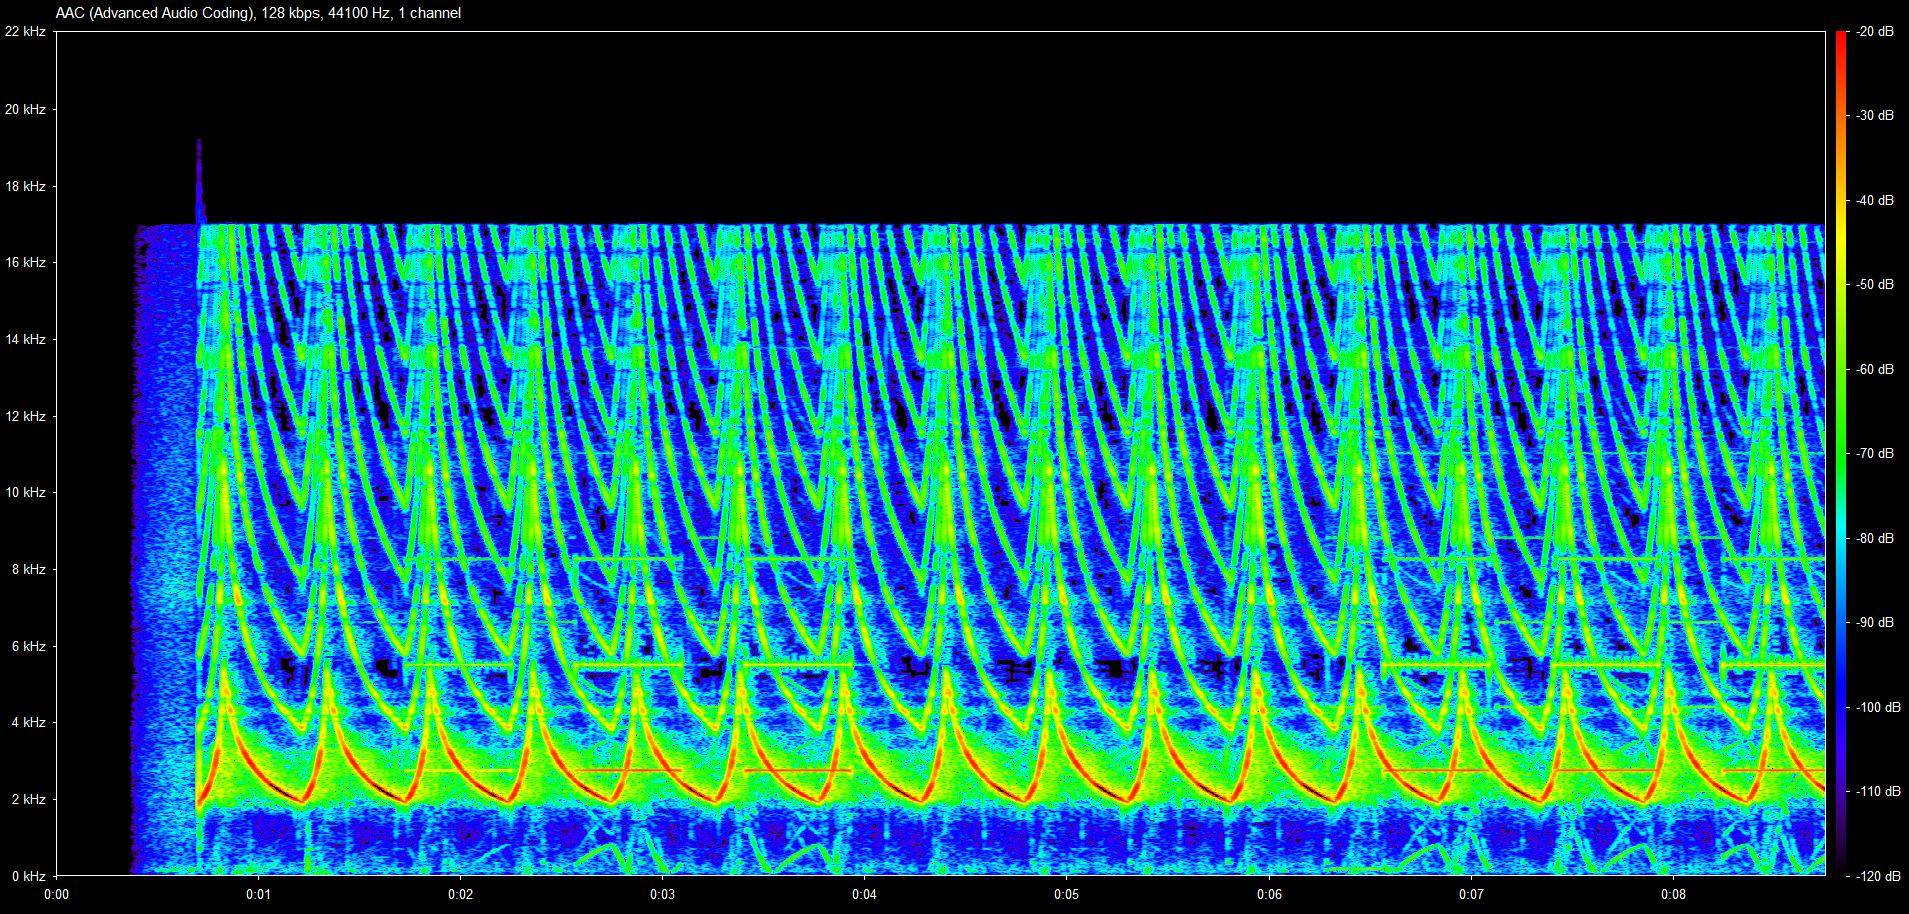This screenshot has width=1909, height=914.
Task: Click the -80 dB scale label
Action: [x=1874, y=538]
